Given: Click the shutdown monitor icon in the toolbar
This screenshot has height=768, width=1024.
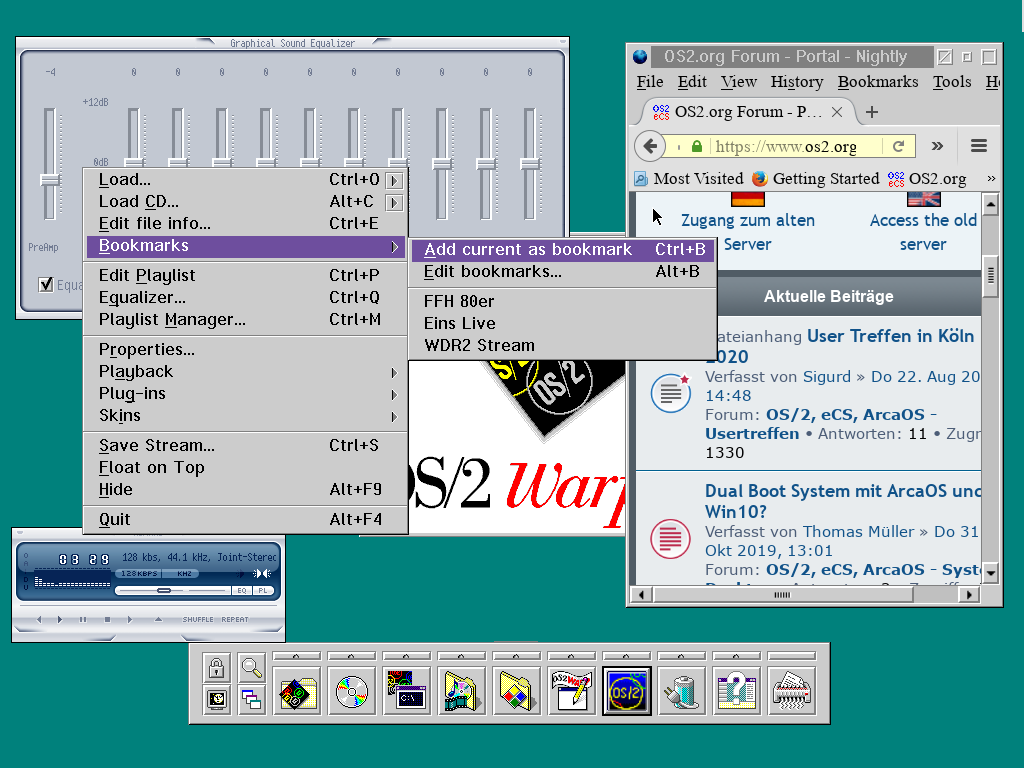Looking at the screenshot, I should (217, 699).
